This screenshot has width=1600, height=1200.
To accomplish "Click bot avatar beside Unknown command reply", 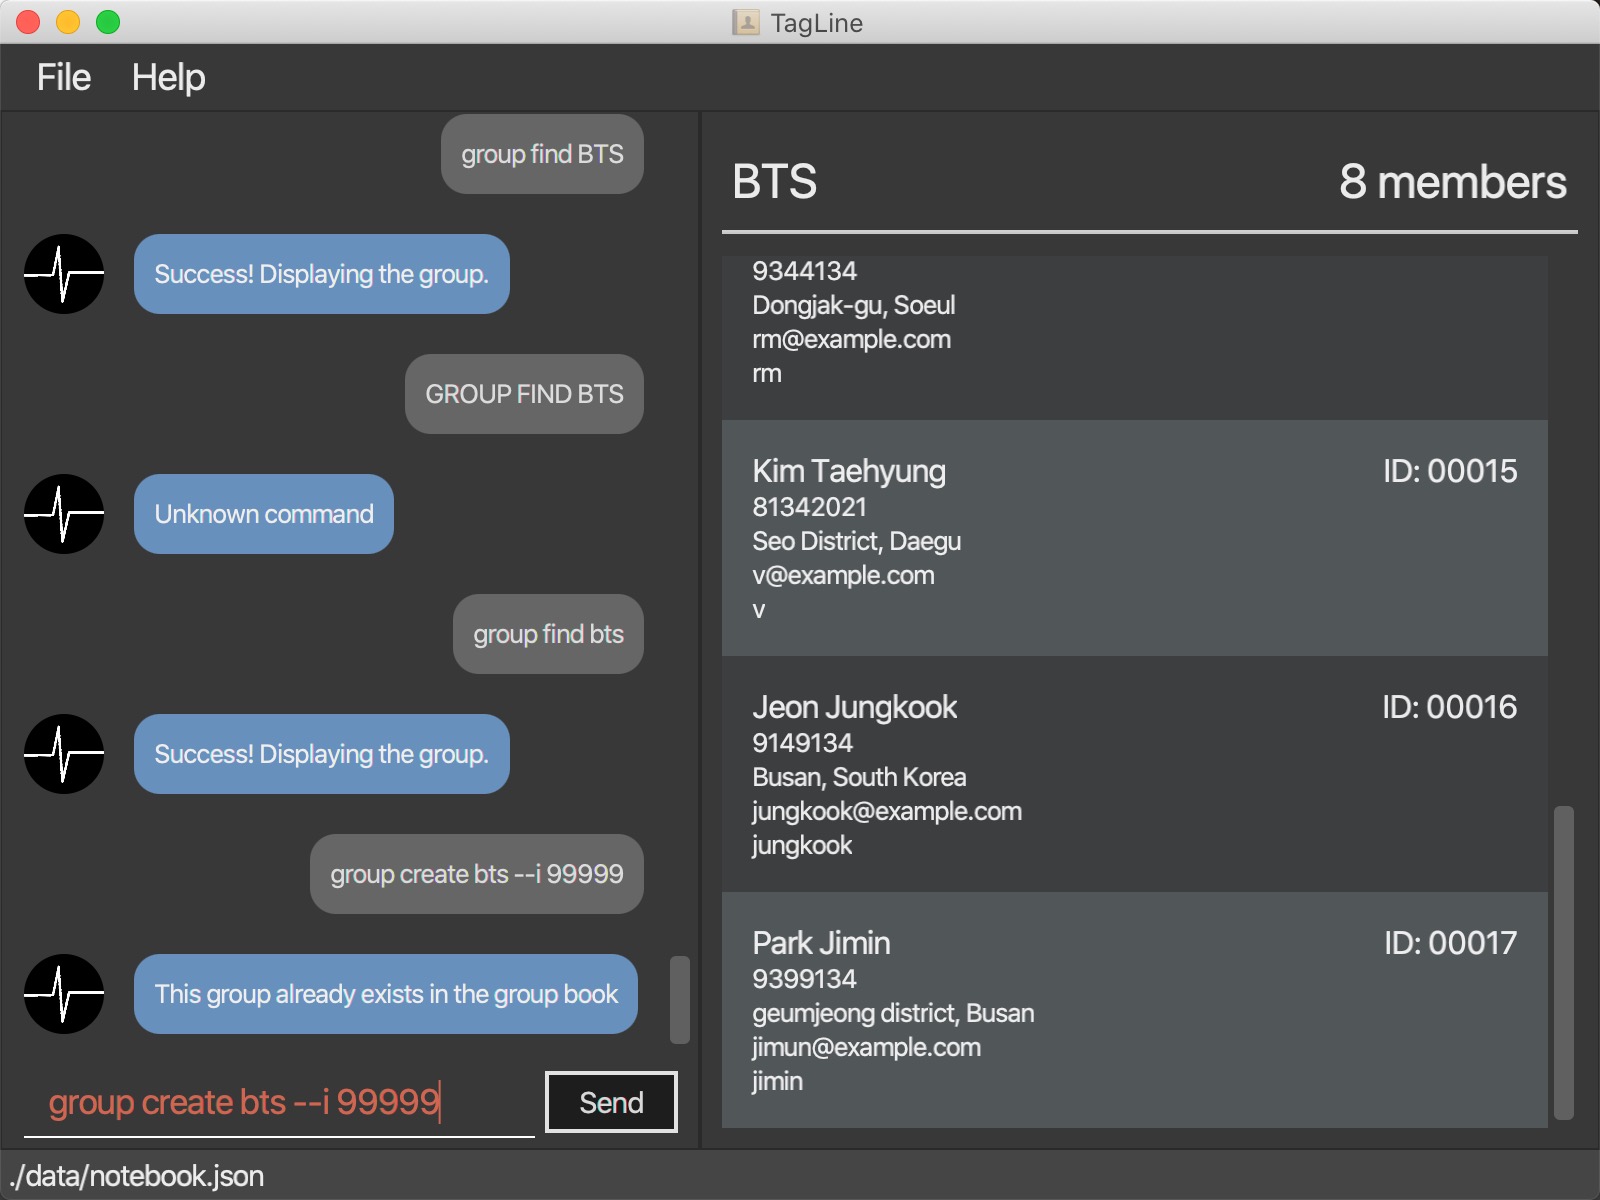I will 64,514.
